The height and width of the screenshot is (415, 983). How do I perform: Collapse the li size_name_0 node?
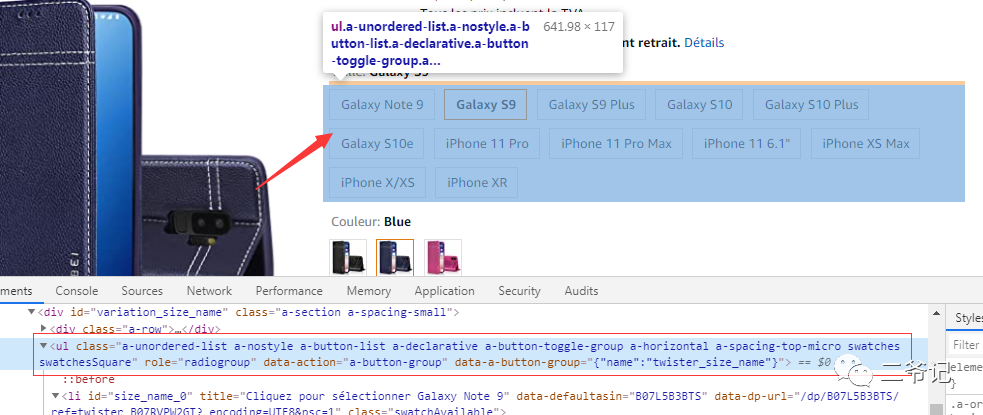56,396
